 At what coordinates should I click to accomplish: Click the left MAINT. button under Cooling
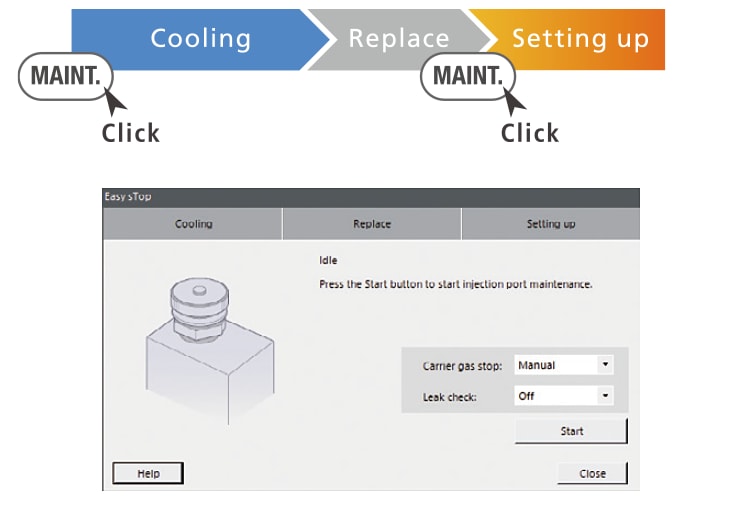coord(66,77)
